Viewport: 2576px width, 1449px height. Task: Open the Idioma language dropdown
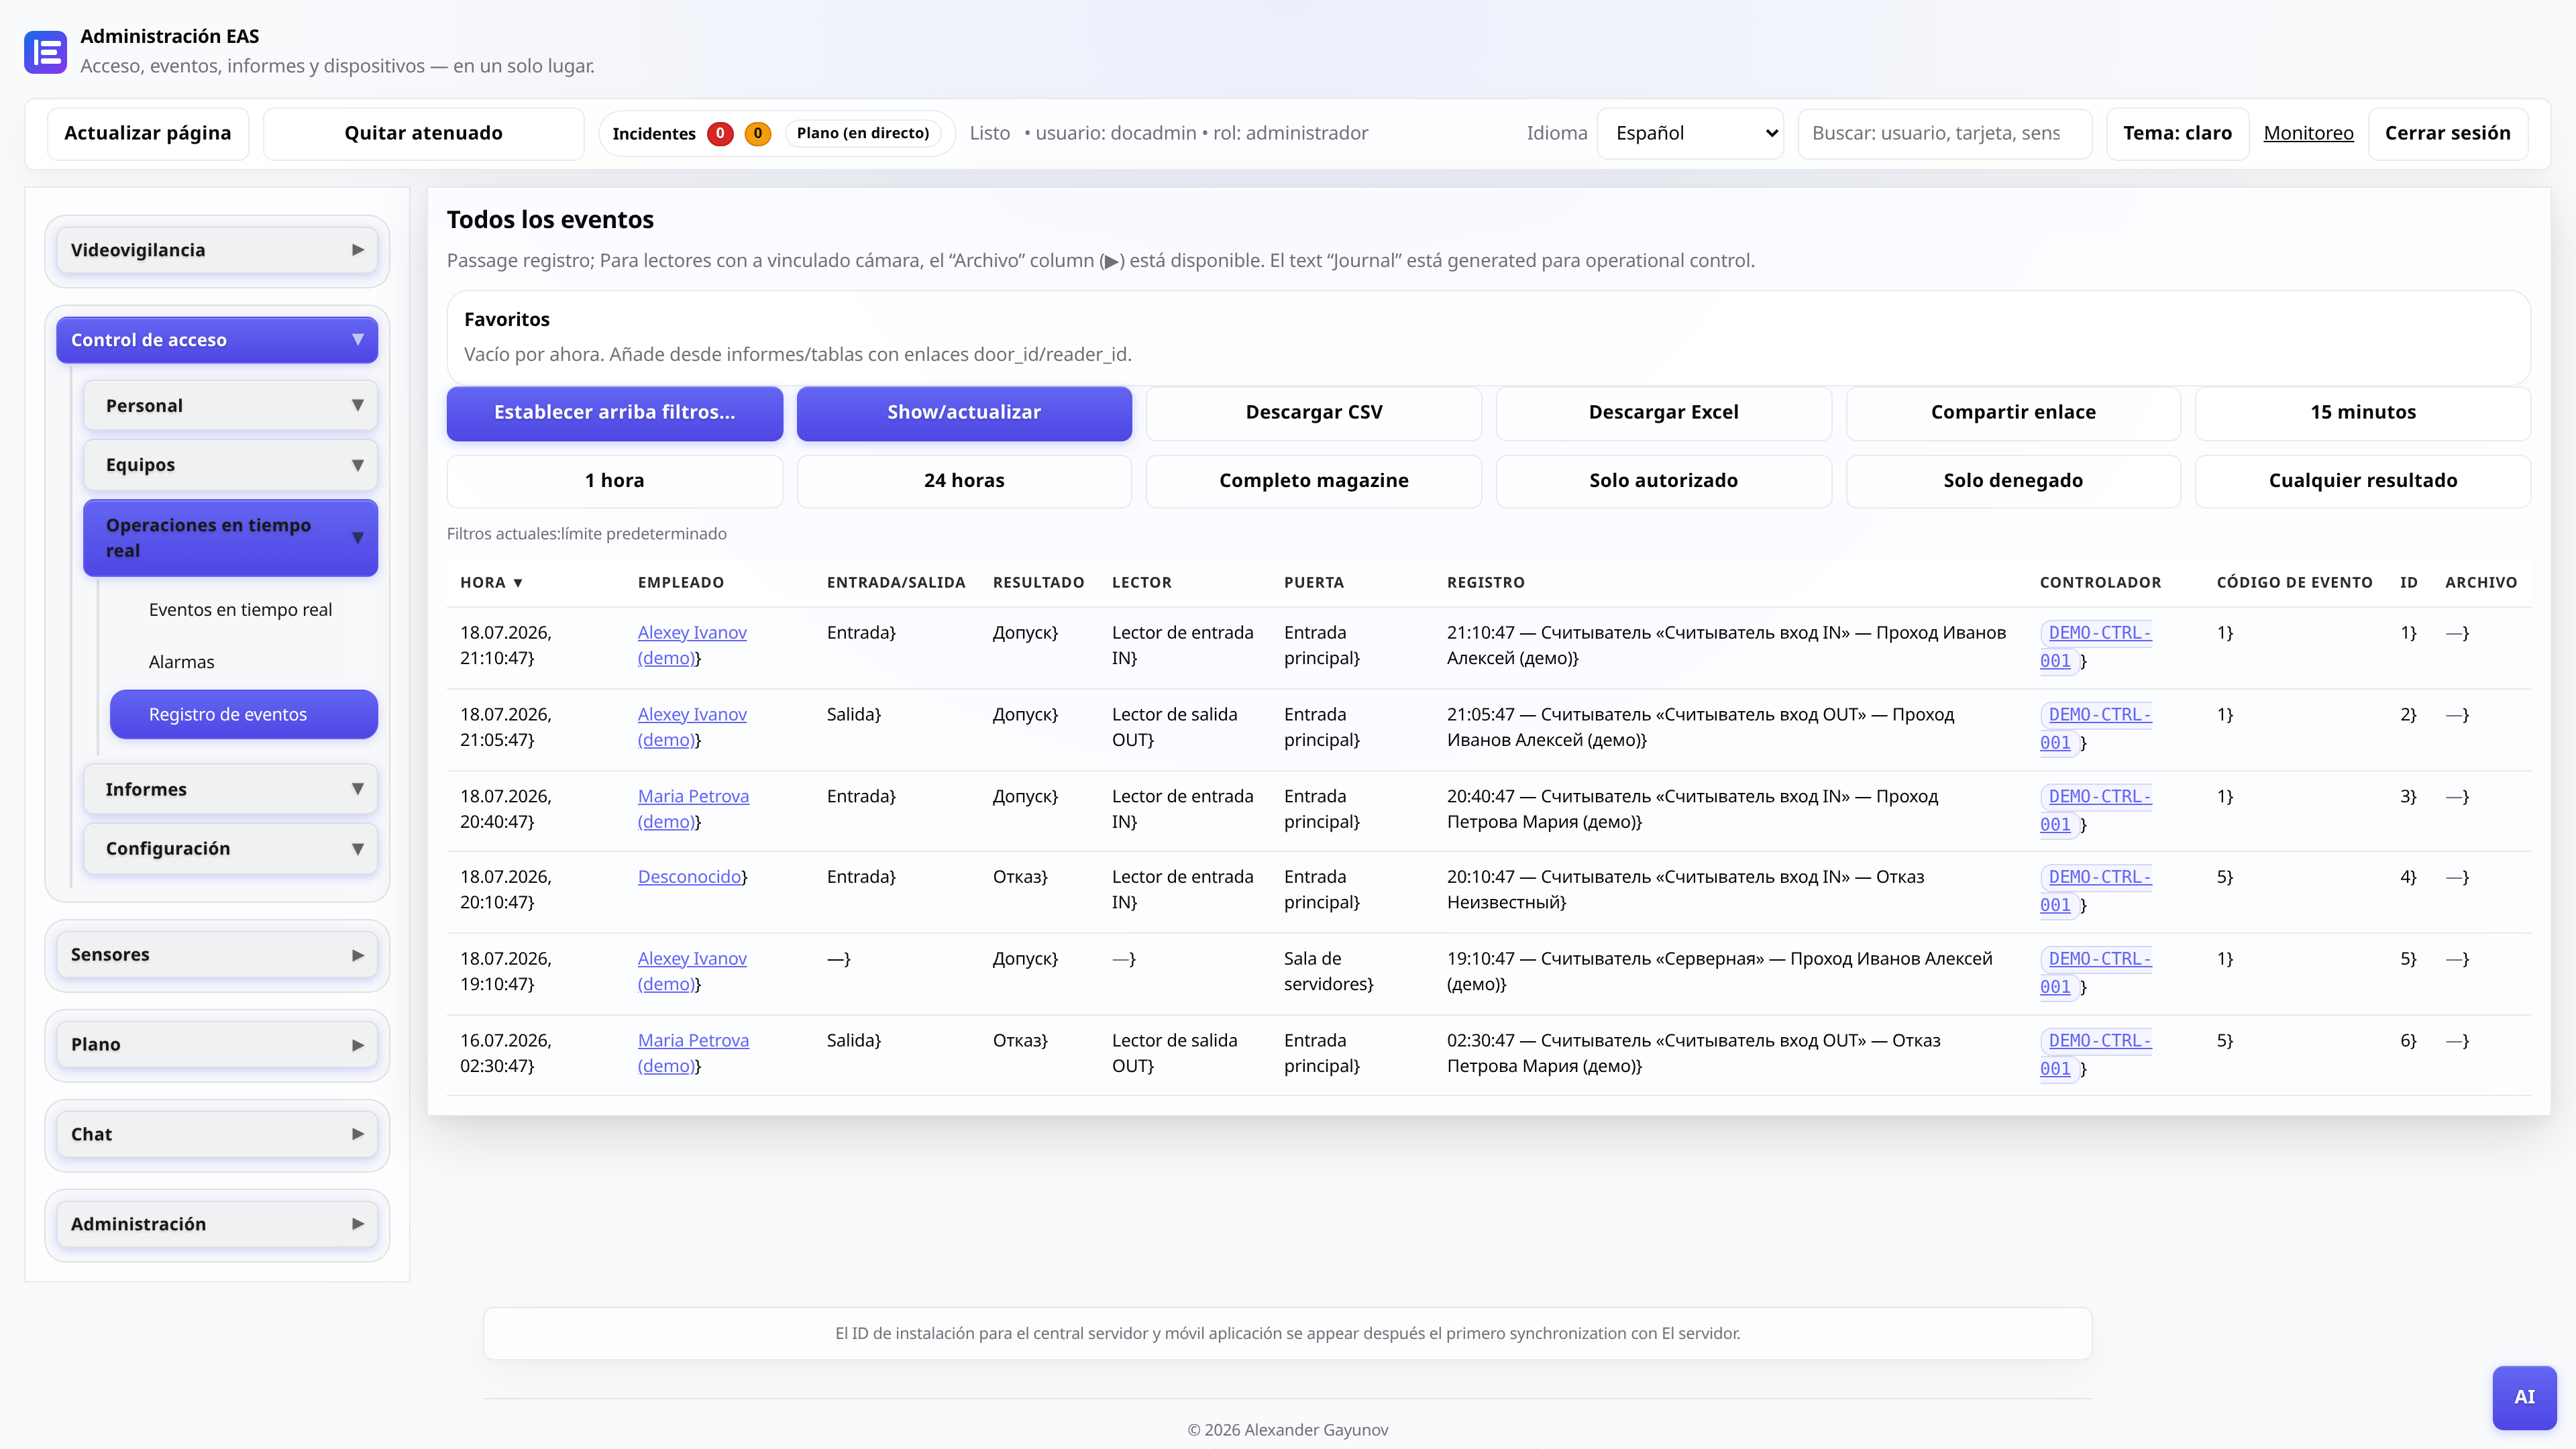pyautogui.click(x=1690, y=133)
